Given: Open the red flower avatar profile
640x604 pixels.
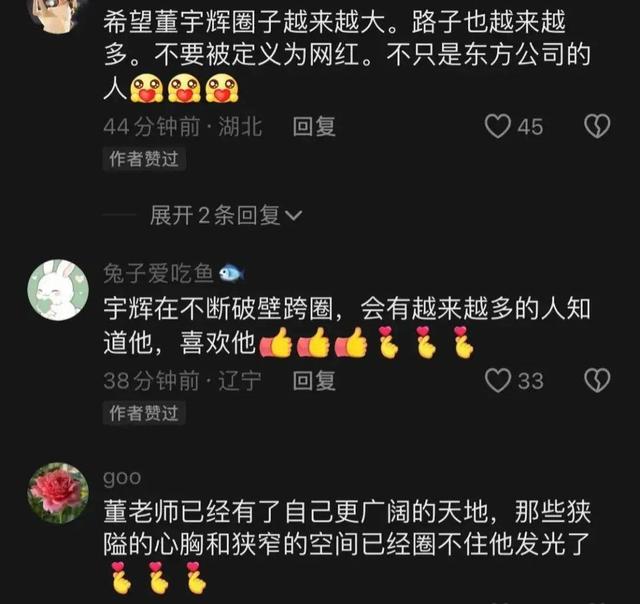Looking at the screenshot, I should [x=58, y=493].
